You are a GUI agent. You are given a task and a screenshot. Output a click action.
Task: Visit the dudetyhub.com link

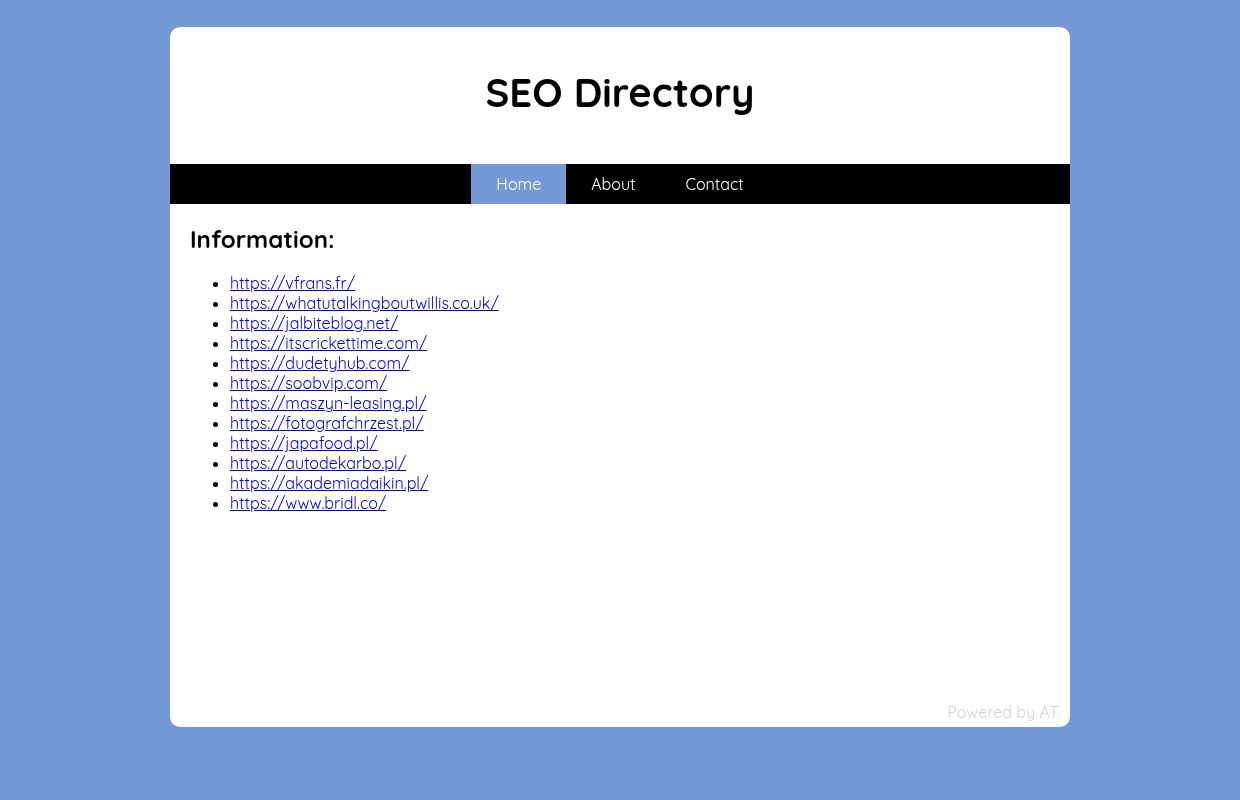319,363
